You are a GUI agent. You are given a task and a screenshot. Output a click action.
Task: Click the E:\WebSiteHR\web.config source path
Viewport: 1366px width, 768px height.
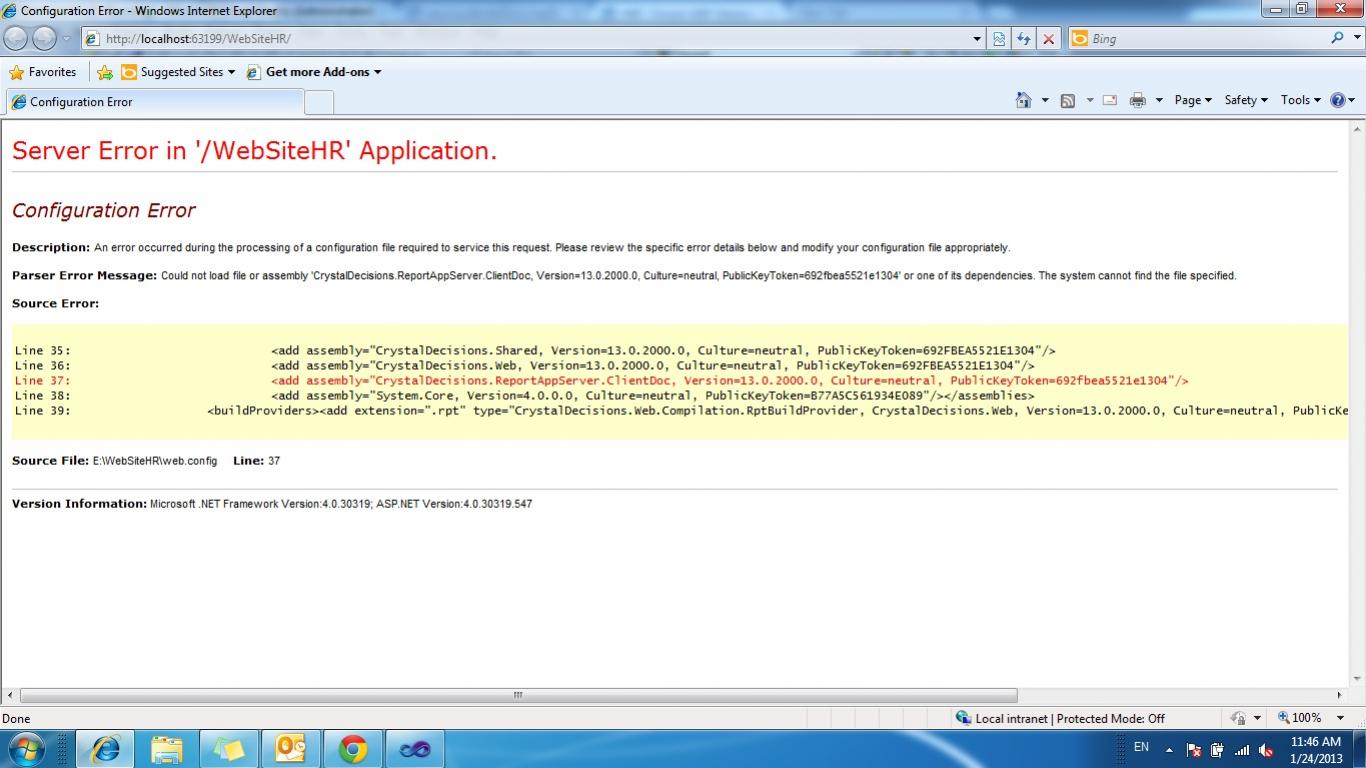tap(155, 461)
